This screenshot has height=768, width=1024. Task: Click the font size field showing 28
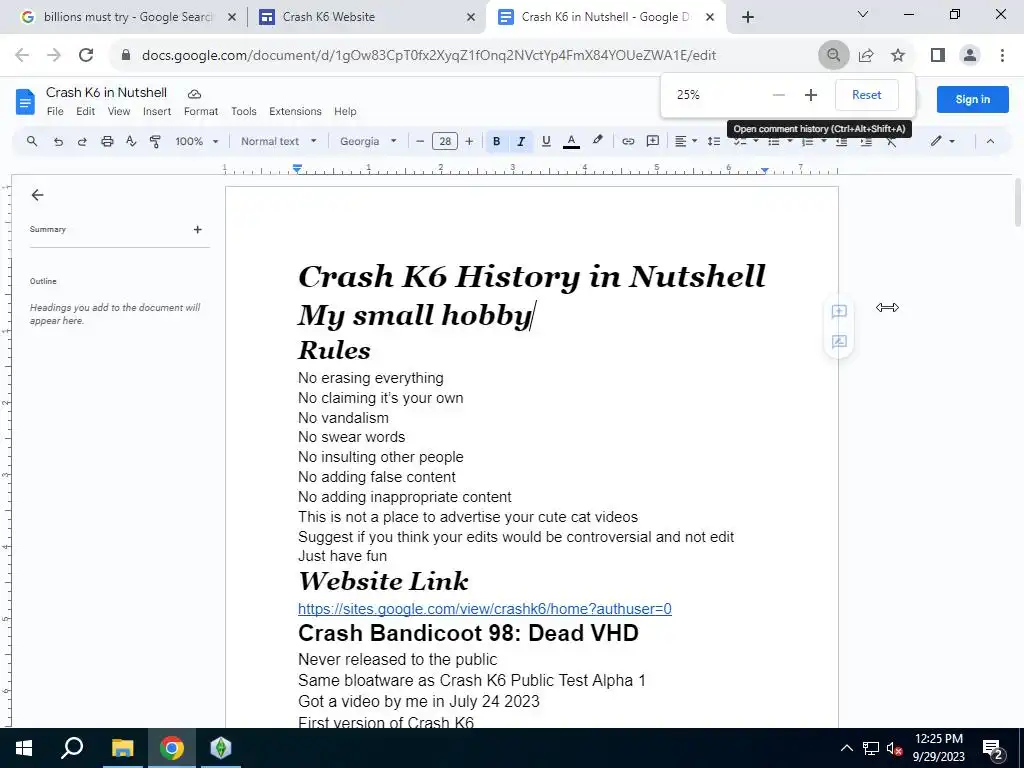[x=445, y=141]
